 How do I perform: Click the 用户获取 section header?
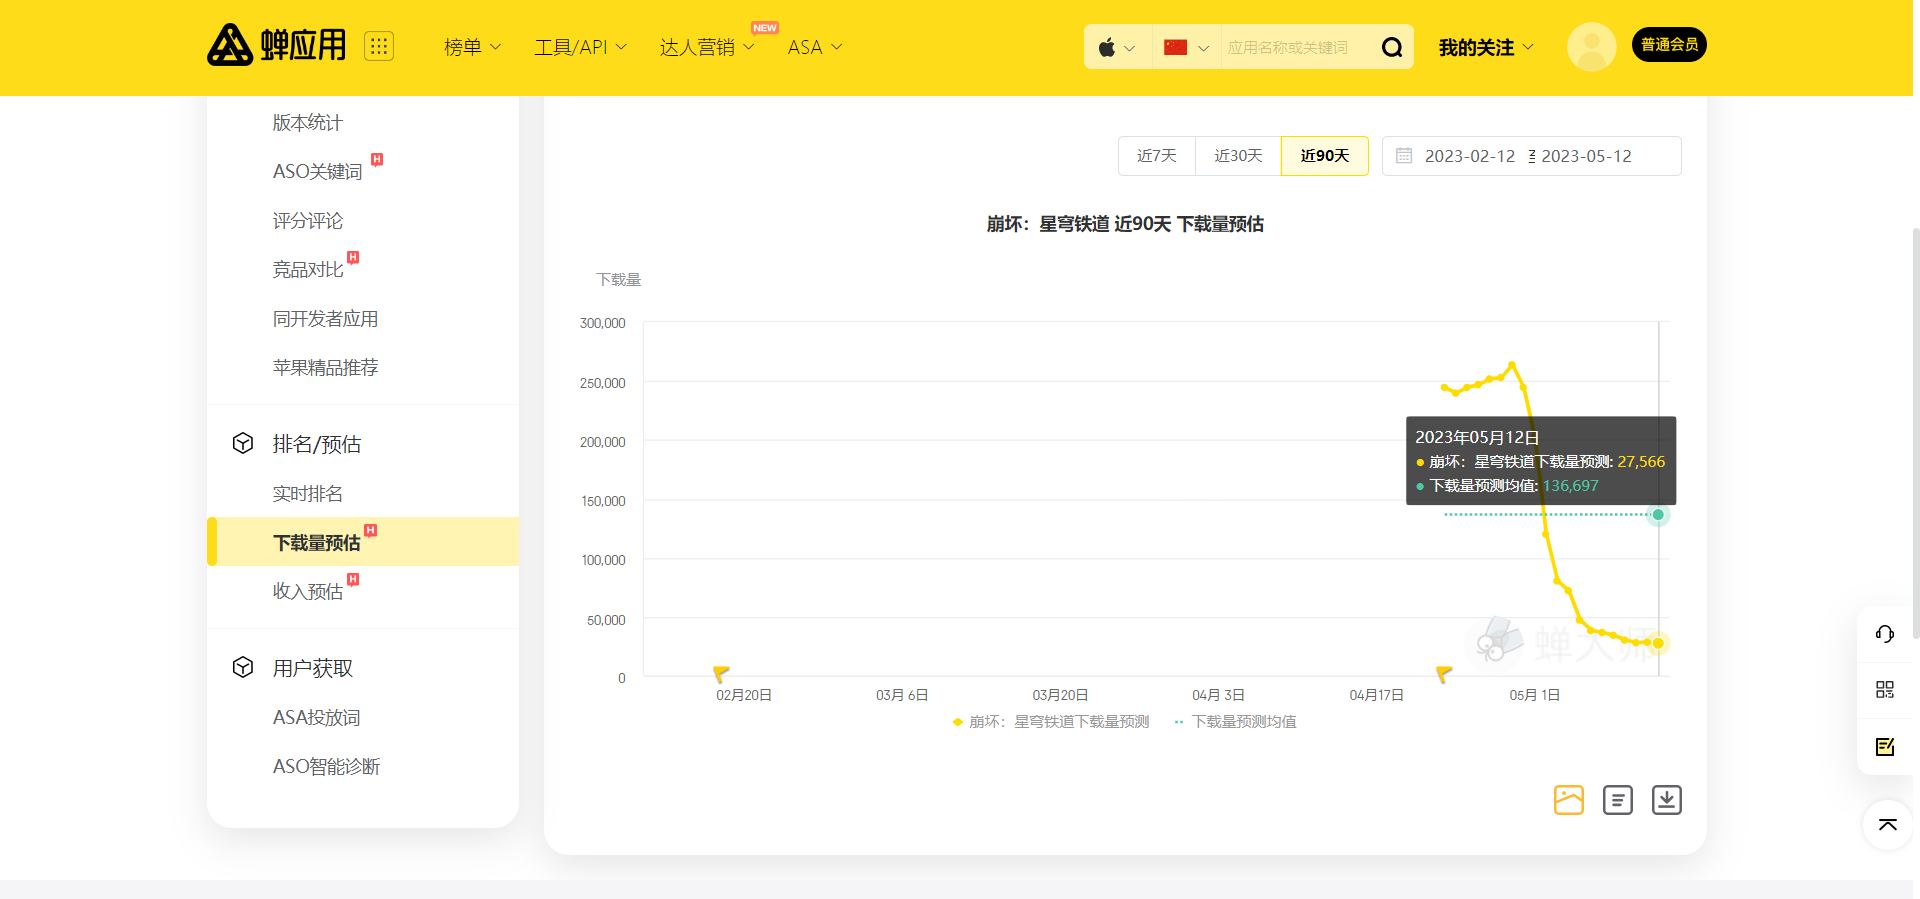click(x=313, y=668)
